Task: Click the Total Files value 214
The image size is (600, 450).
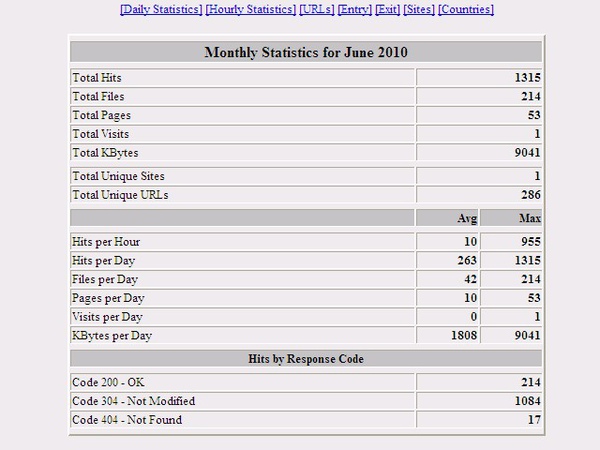Action: [x=531, y=96]
